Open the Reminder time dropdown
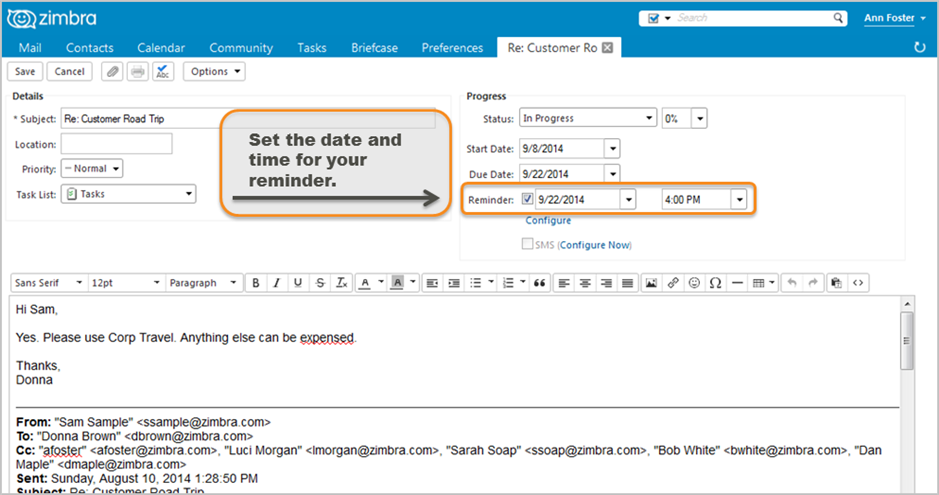This screenshot has width=939, height=495. tap(739, 199)
